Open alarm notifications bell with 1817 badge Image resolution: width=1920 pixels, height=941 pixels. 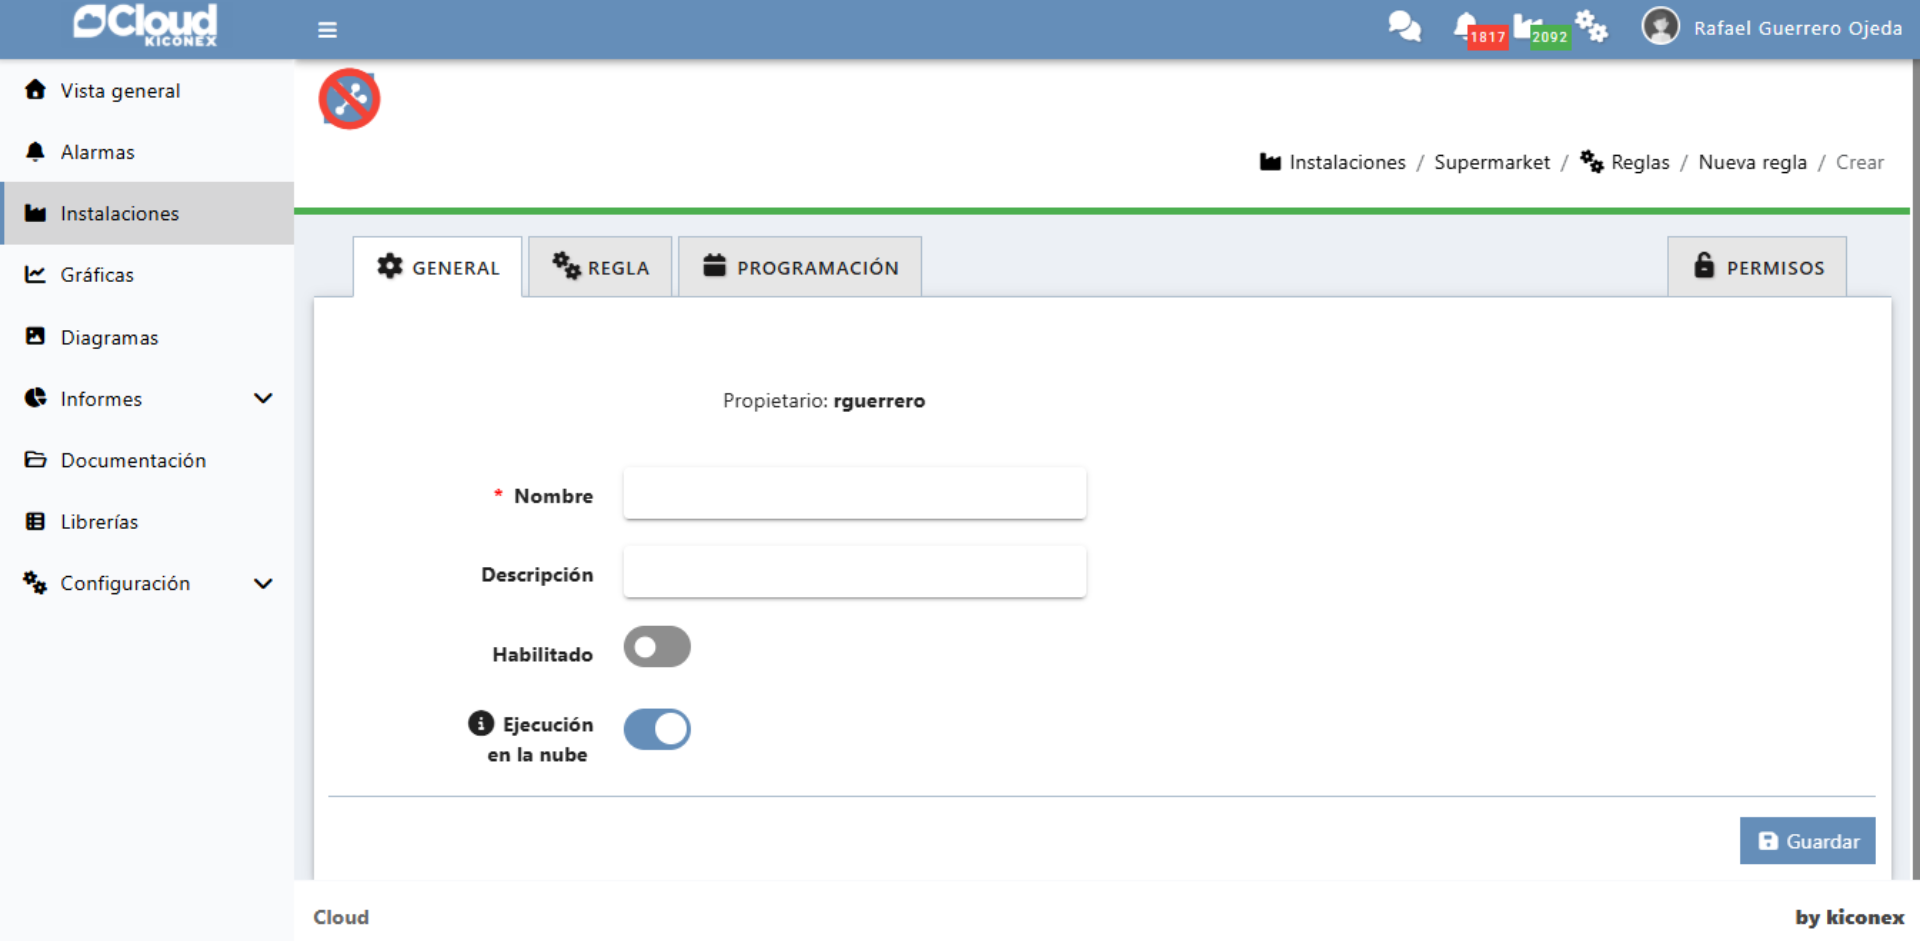[x=1467, y=27]
